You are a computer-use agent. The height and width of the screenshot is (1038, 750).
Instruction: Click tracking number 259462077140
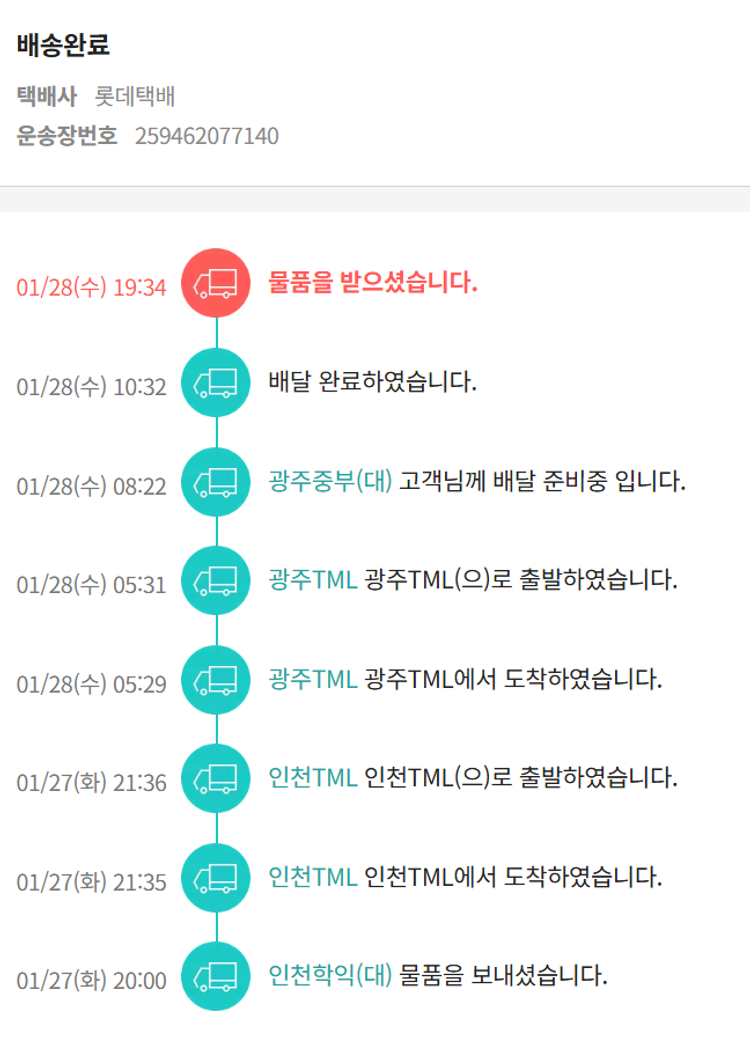[206, 136]
